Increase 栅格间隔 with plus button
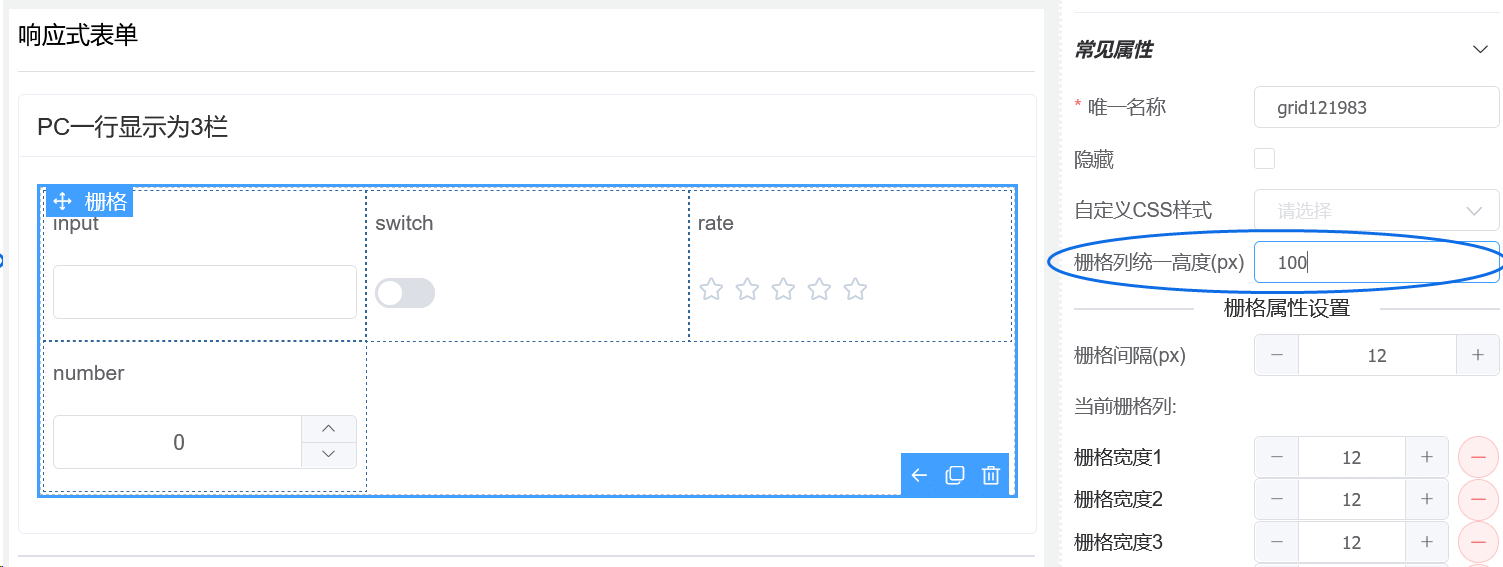This screenshot has height=567, width=1503. (1477, 355)
